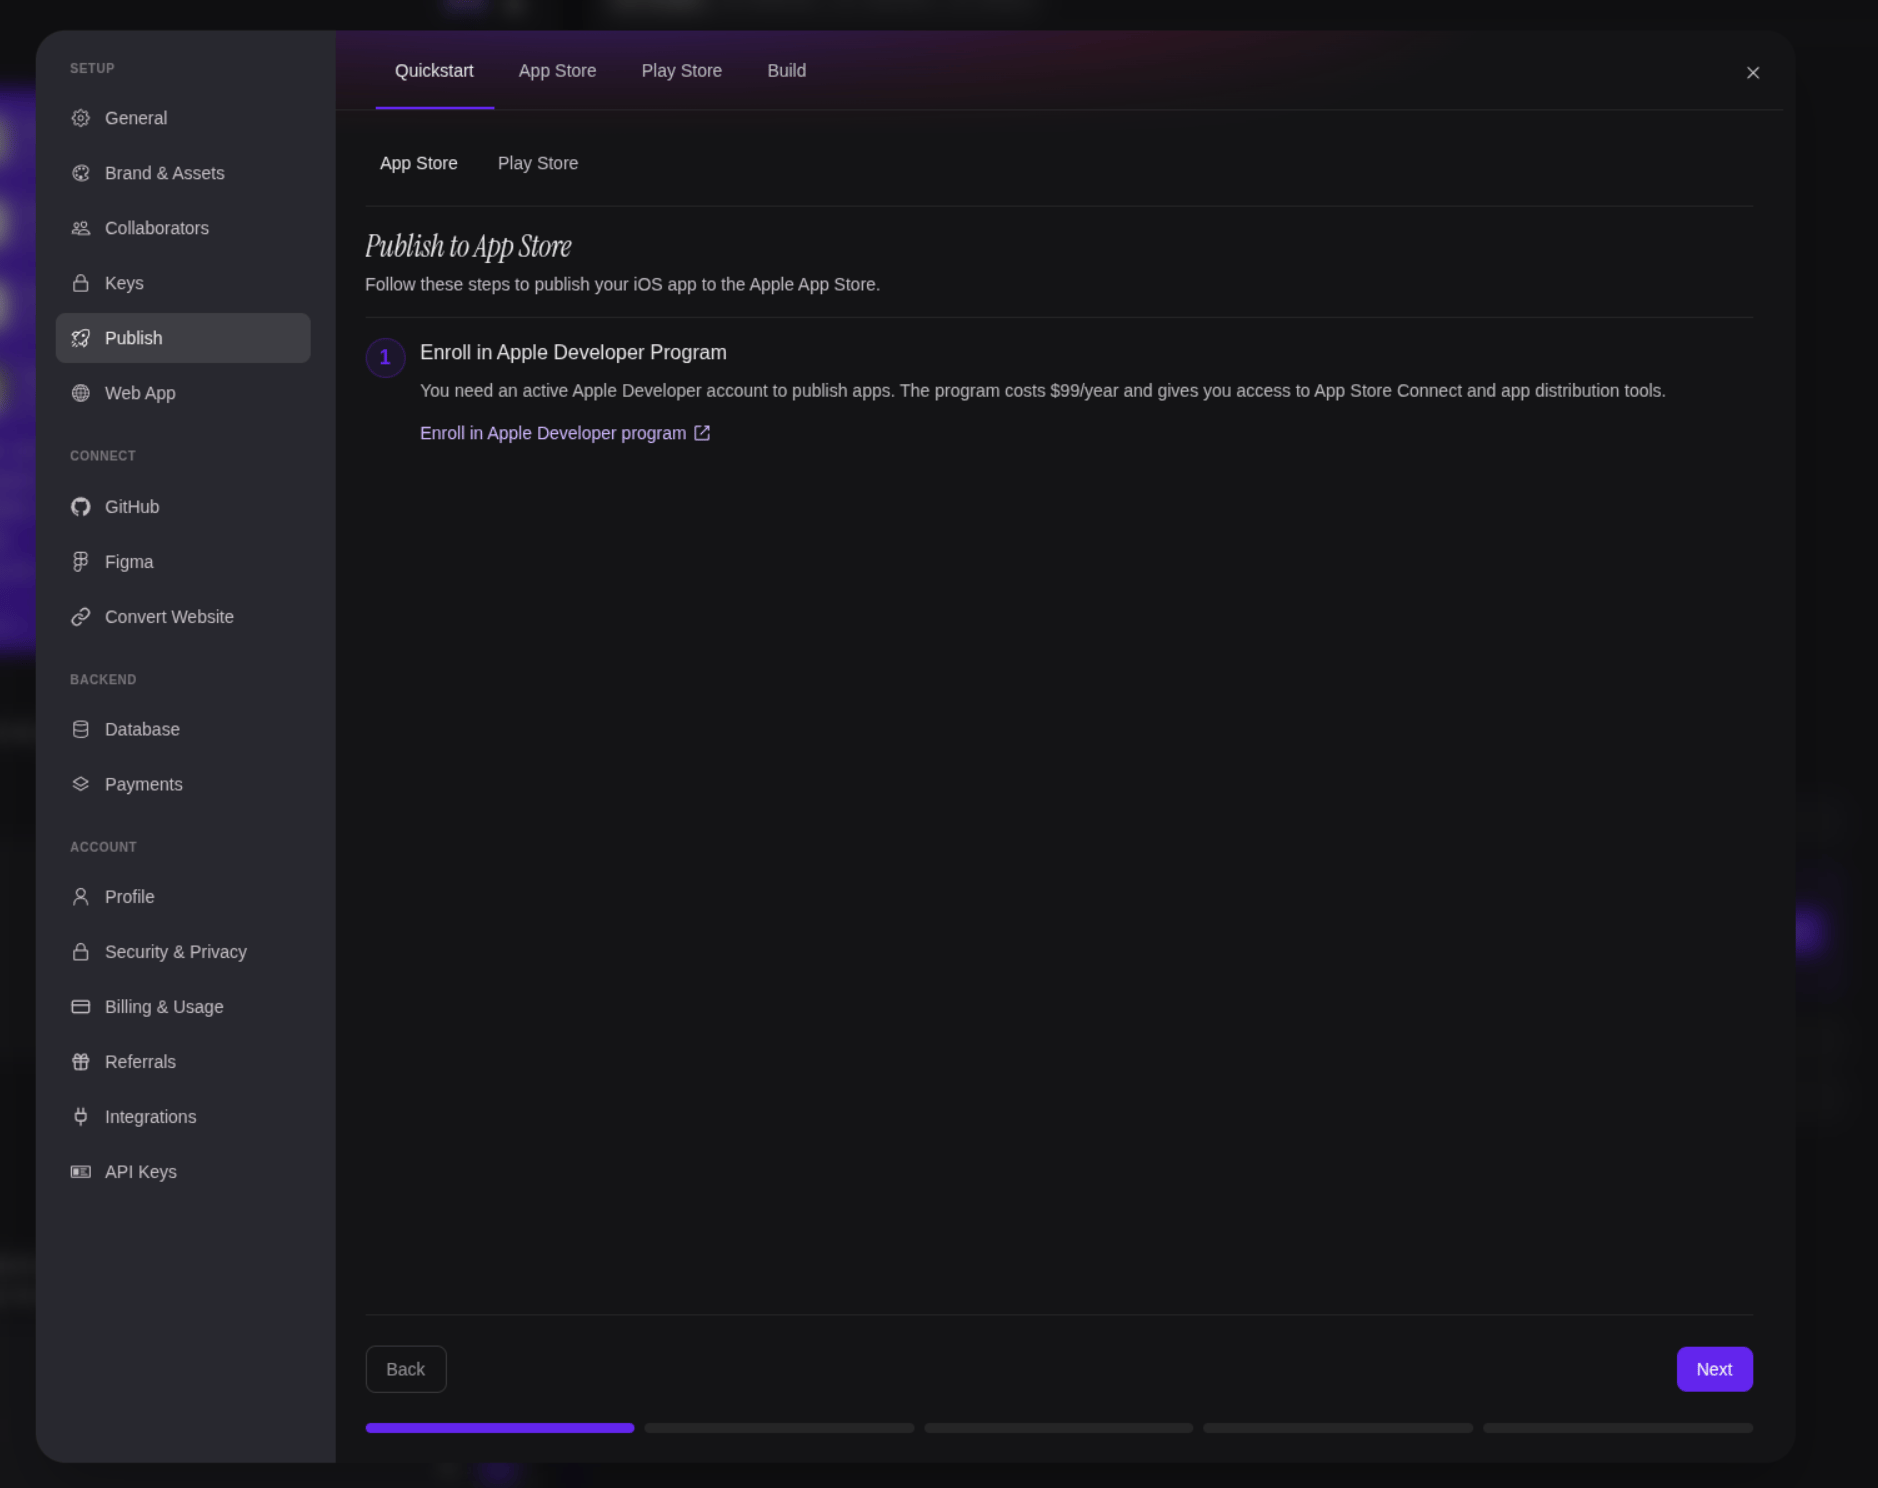Click the Security & Privacy lock icon
The image size is (1878, 1488).
(81, 952)
